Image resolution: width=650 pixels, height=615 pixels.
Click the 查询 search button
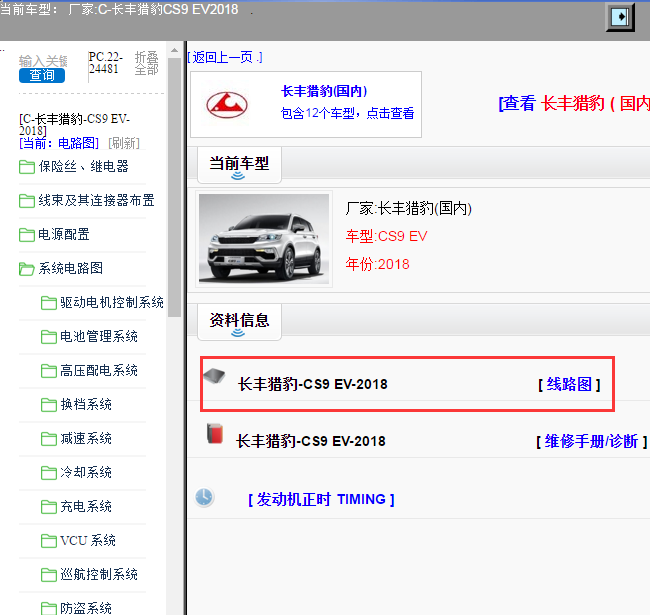[42, 75]
